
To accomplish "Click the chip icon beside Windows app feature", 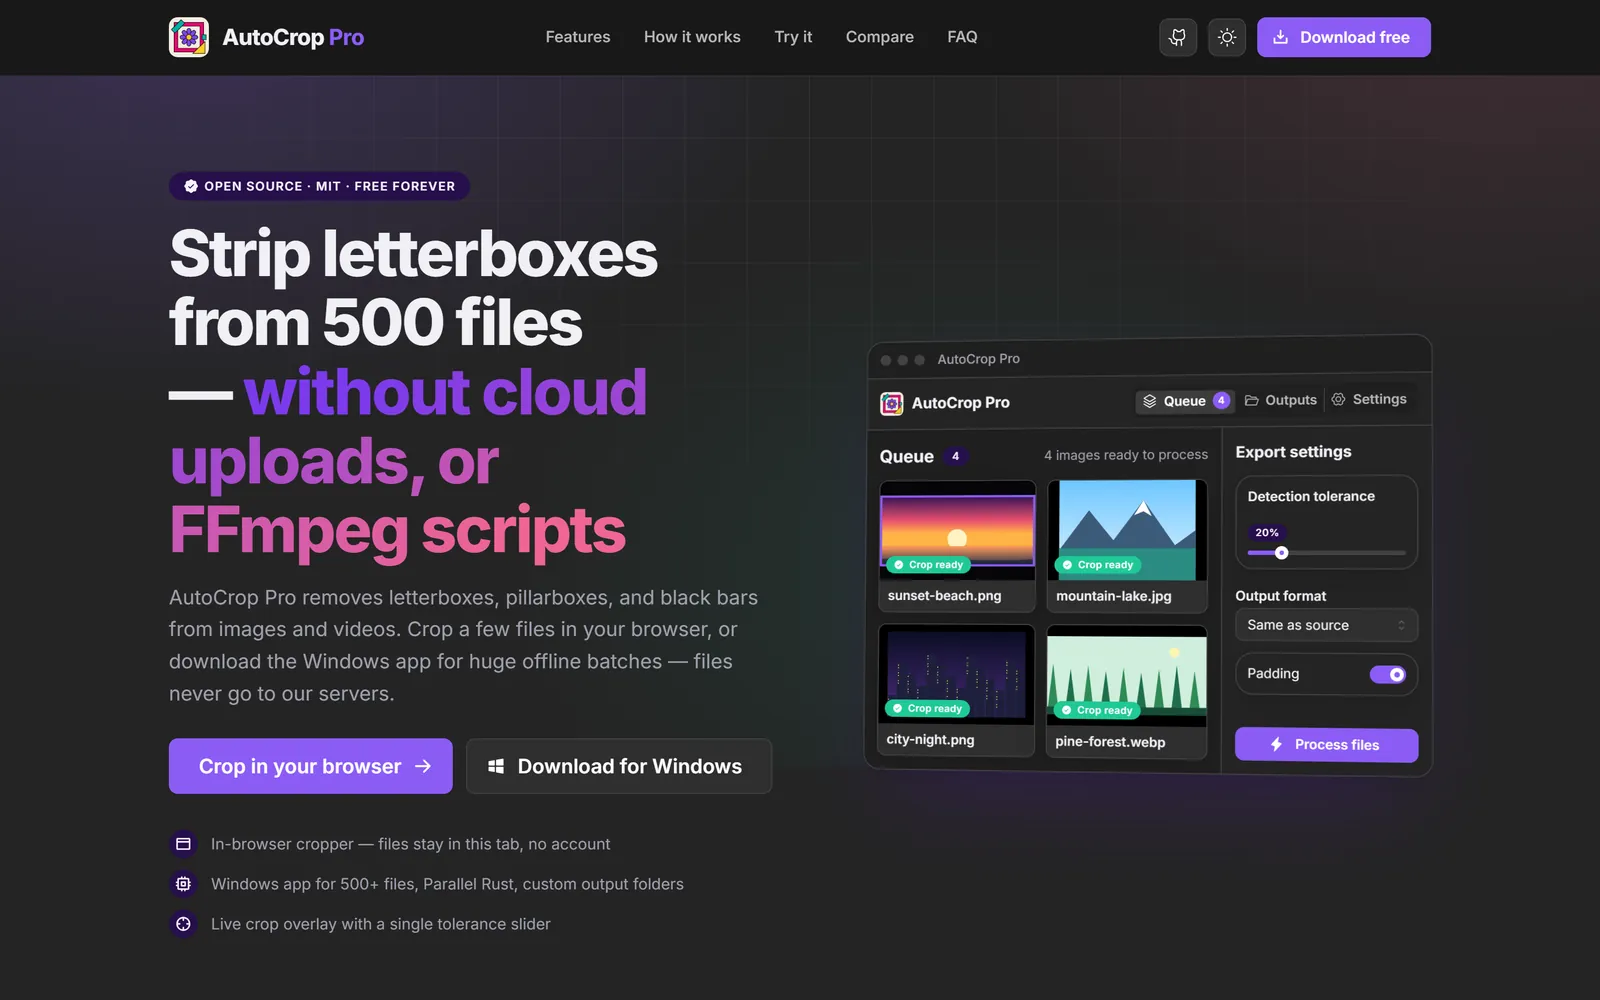I will [x=183, y=884].
